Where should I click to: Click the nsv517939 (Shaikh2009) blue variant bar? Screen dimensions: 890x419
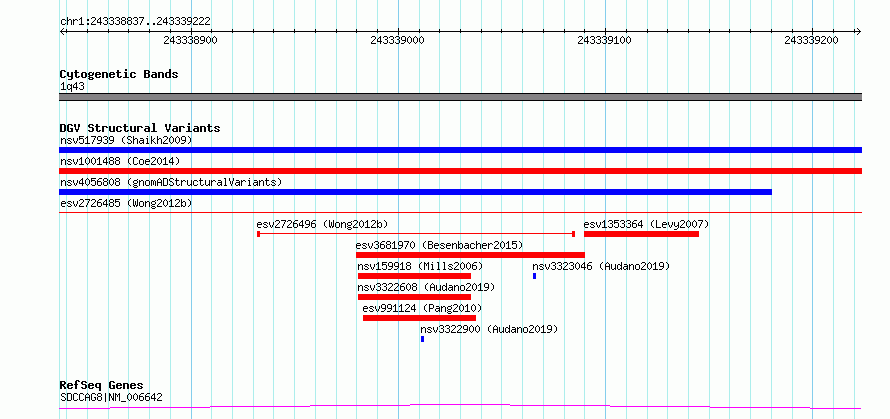coord(460,150)
